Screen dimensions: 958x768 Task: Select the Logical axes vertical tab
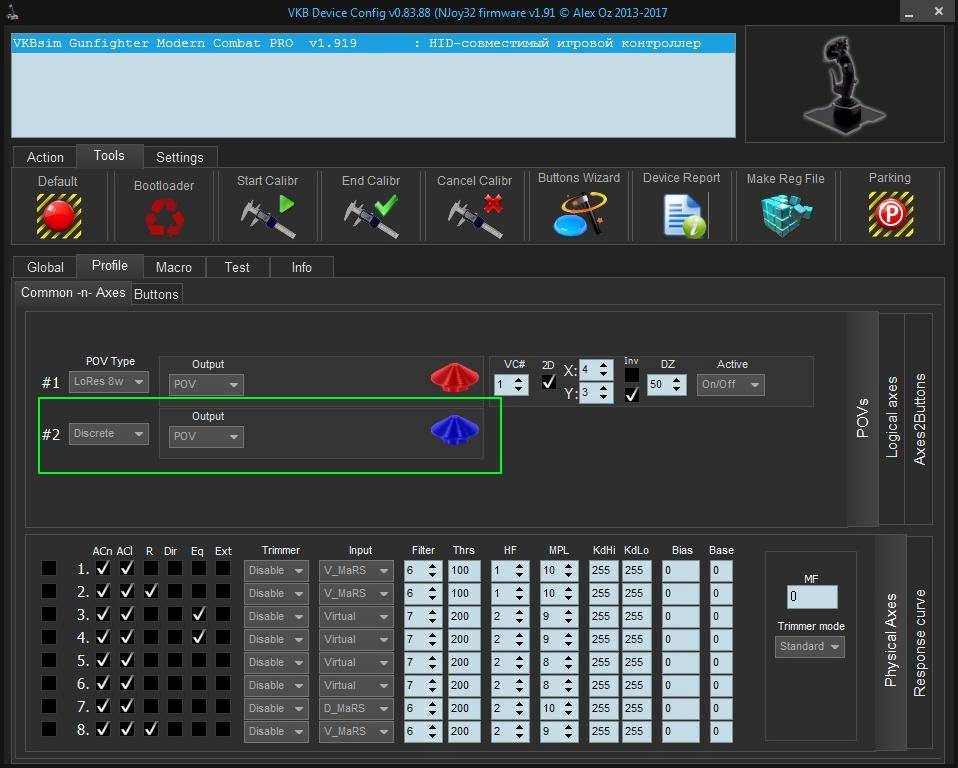[891, 417]
